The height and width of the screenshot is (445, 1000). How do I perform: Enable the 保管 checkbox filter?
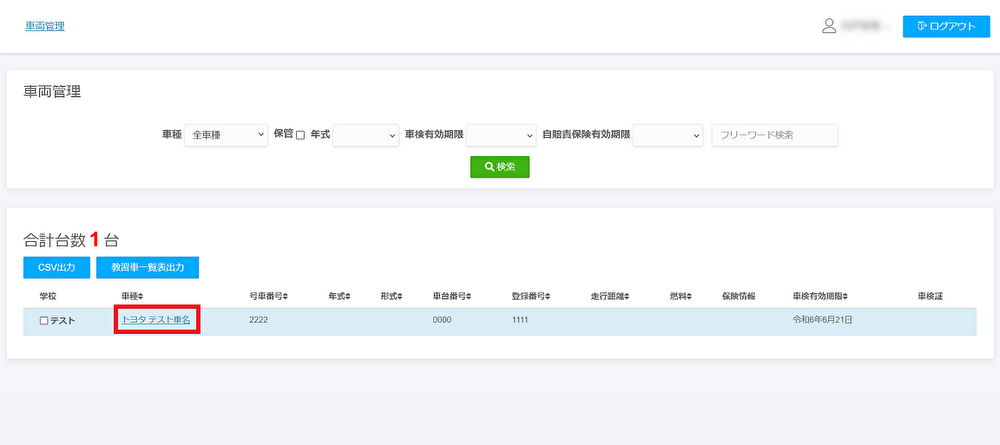pos(300,135)
